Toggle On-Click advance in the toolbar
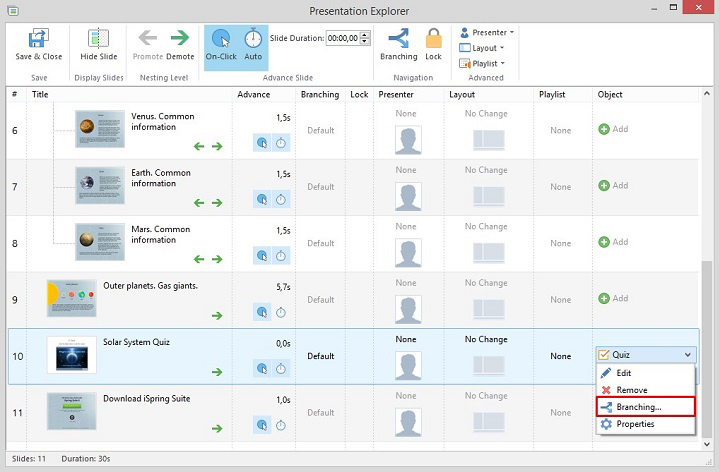Image resolution: width=719 pixels, height=472 pixels. point(221,40)
